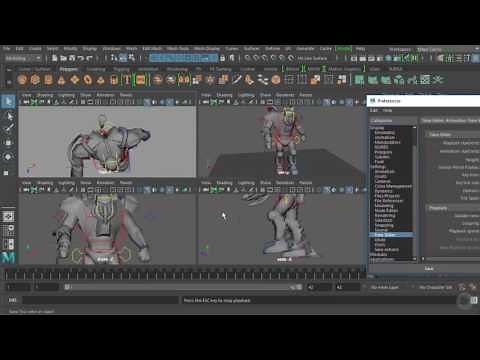Screen dimensions: 480x360
Task: Open the Hypershade window icon
Action: pos(388,59)
